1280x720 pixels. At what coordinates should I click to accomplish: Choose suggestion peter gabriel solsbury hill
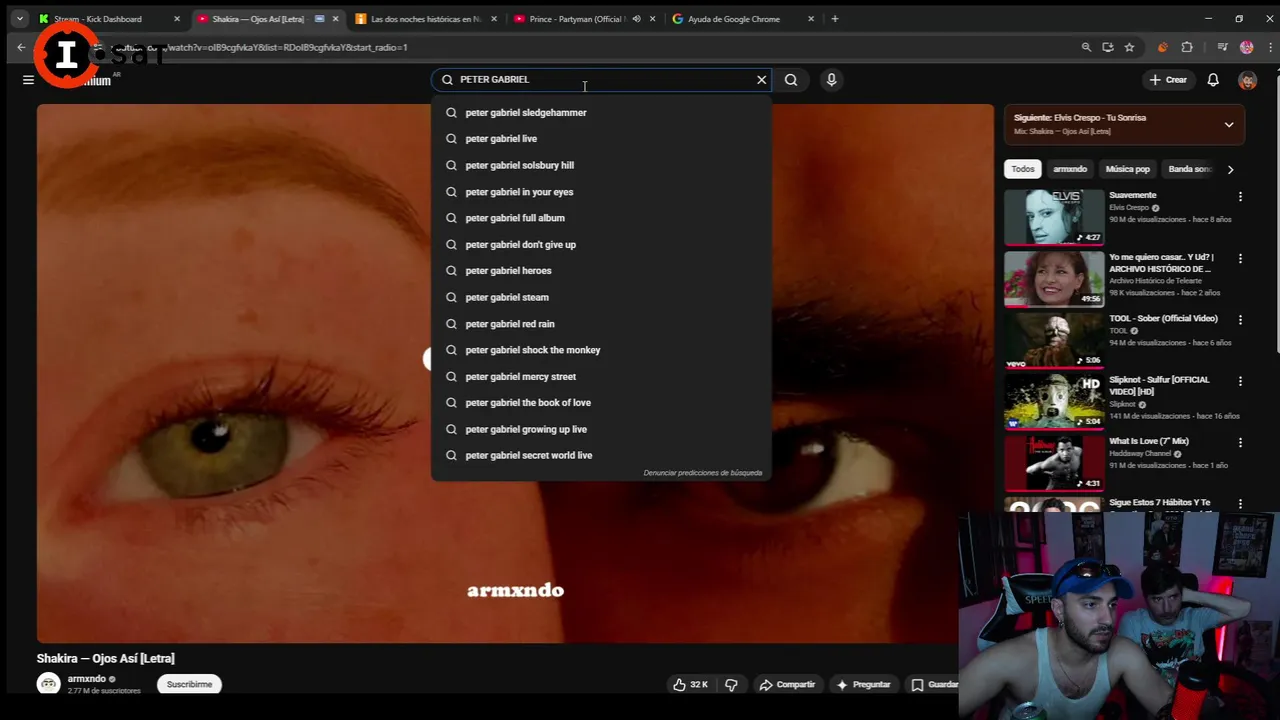click(601, 165)
